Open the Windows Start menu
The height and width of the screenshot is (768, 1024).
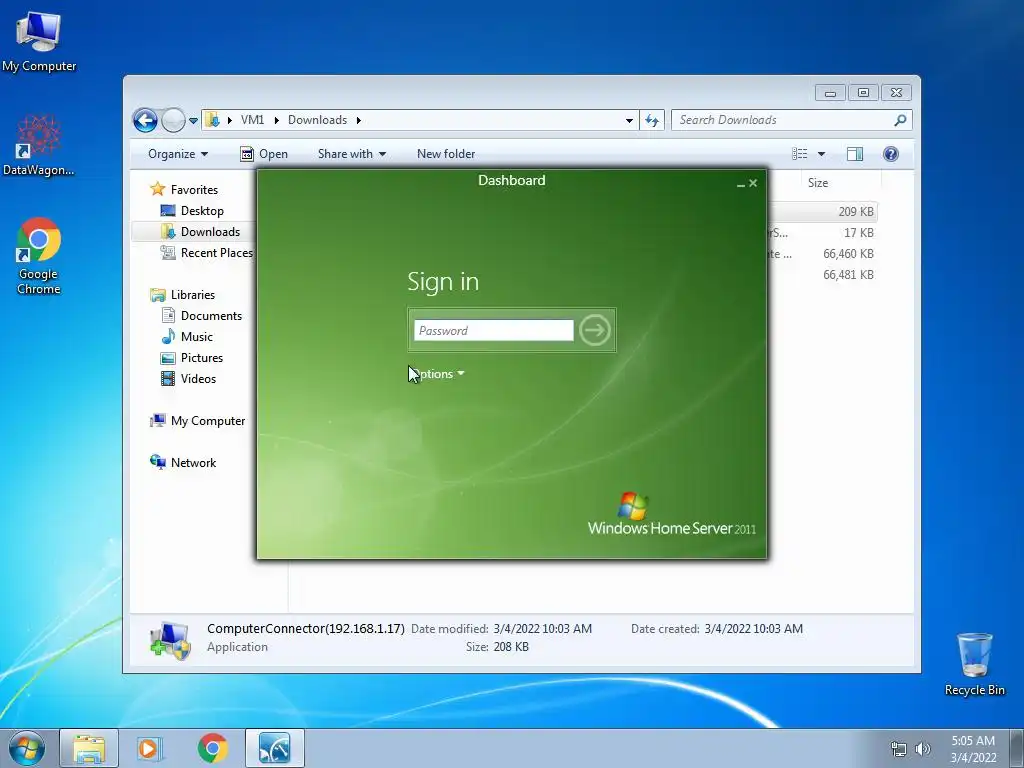(x=27, y=748)
